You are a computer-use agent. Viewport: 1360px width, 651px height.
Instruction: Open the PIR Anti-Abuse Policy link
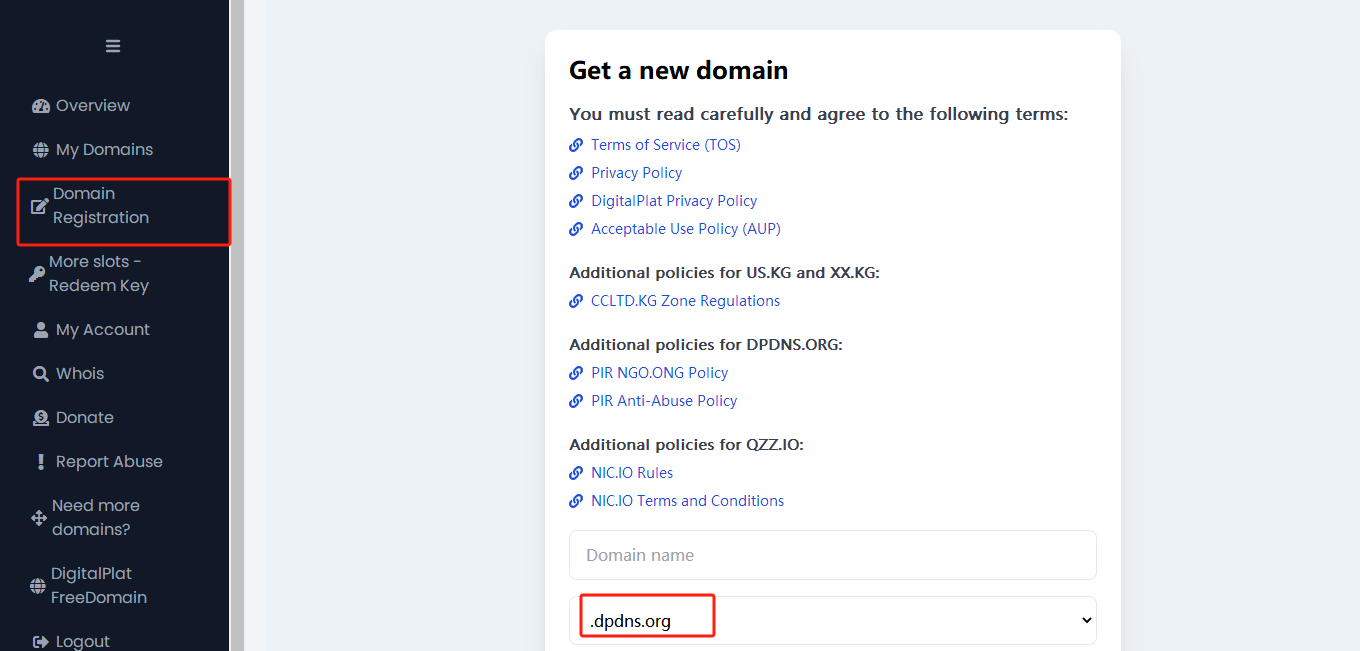(663, 401)
